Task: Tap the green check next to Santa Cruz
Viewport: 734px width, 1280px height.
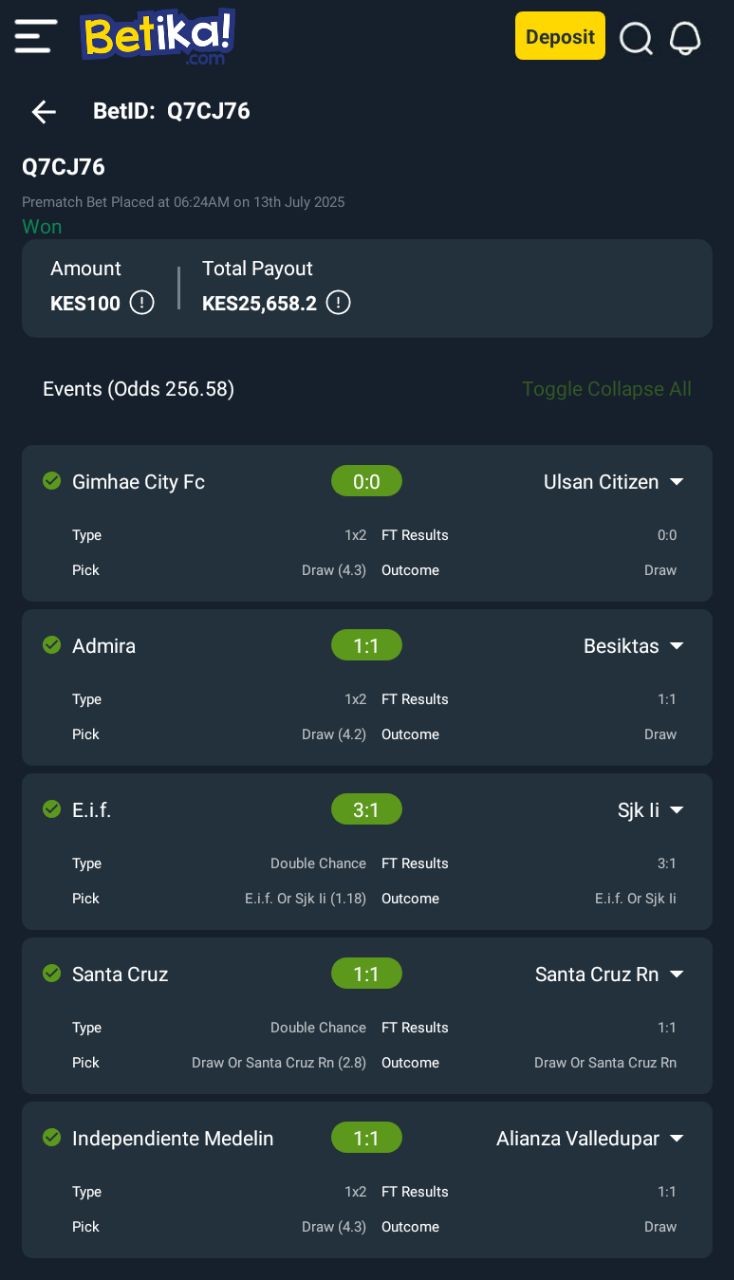Action: (52, 973)
